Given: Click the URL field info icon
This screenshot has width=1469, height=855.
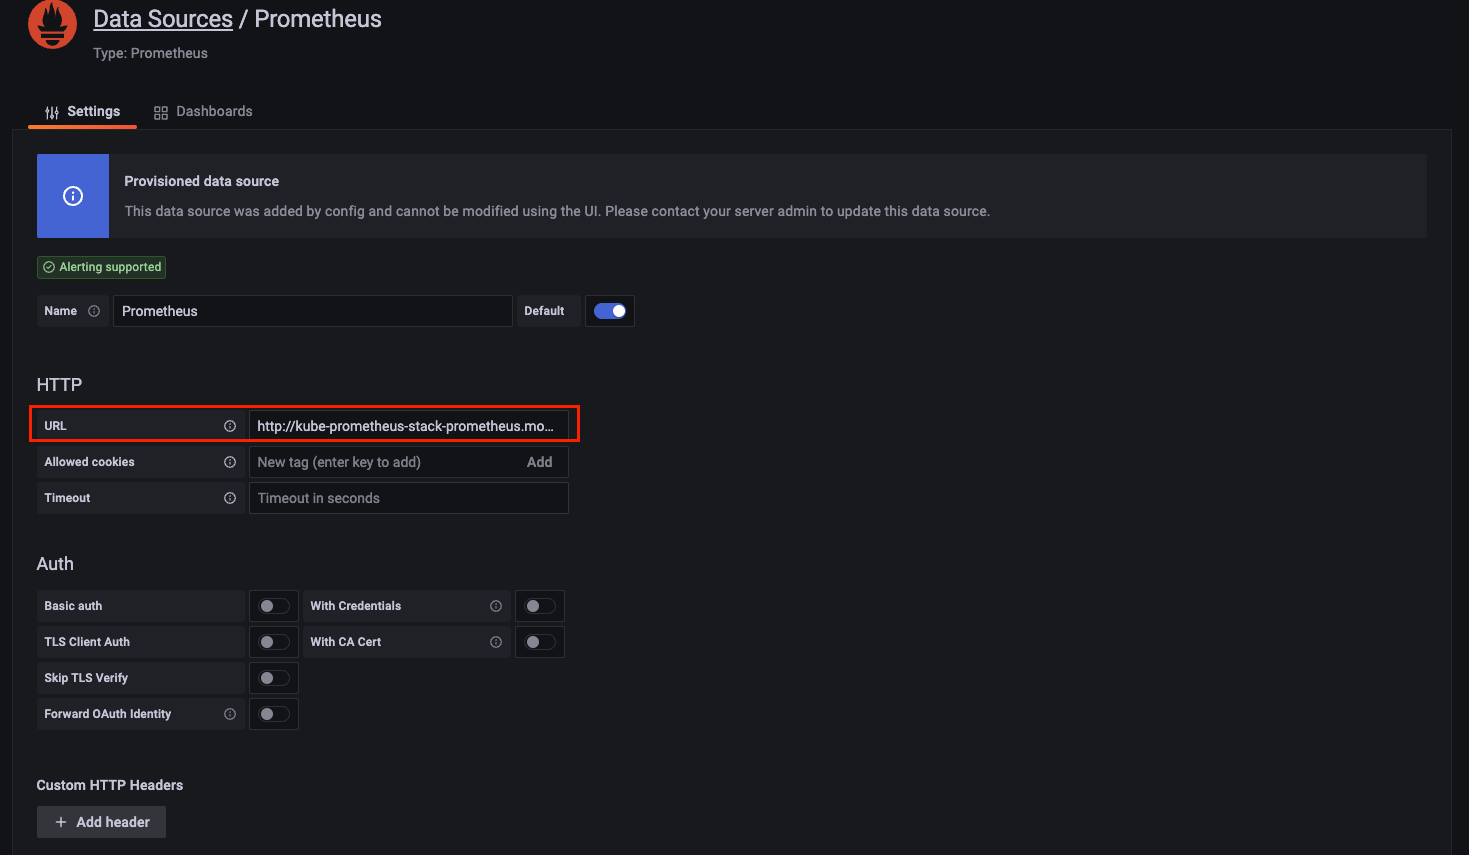Looking at the screenshot, I should tap(230, 426).
